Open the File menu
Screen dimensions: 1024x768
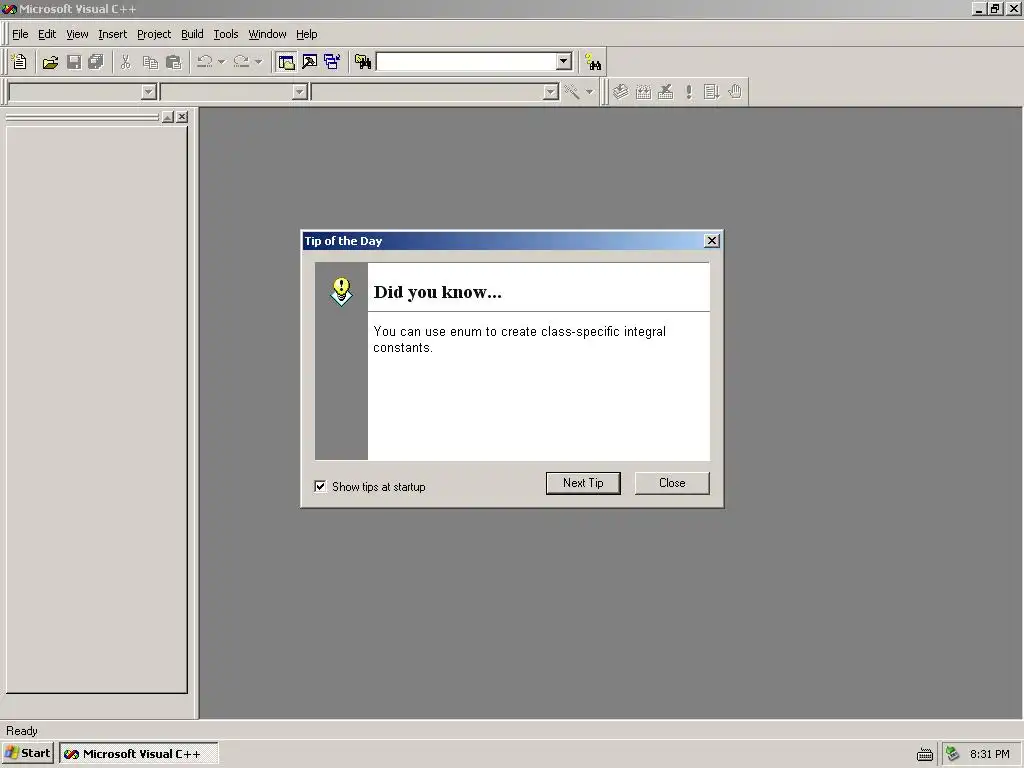tap(20, 34)
